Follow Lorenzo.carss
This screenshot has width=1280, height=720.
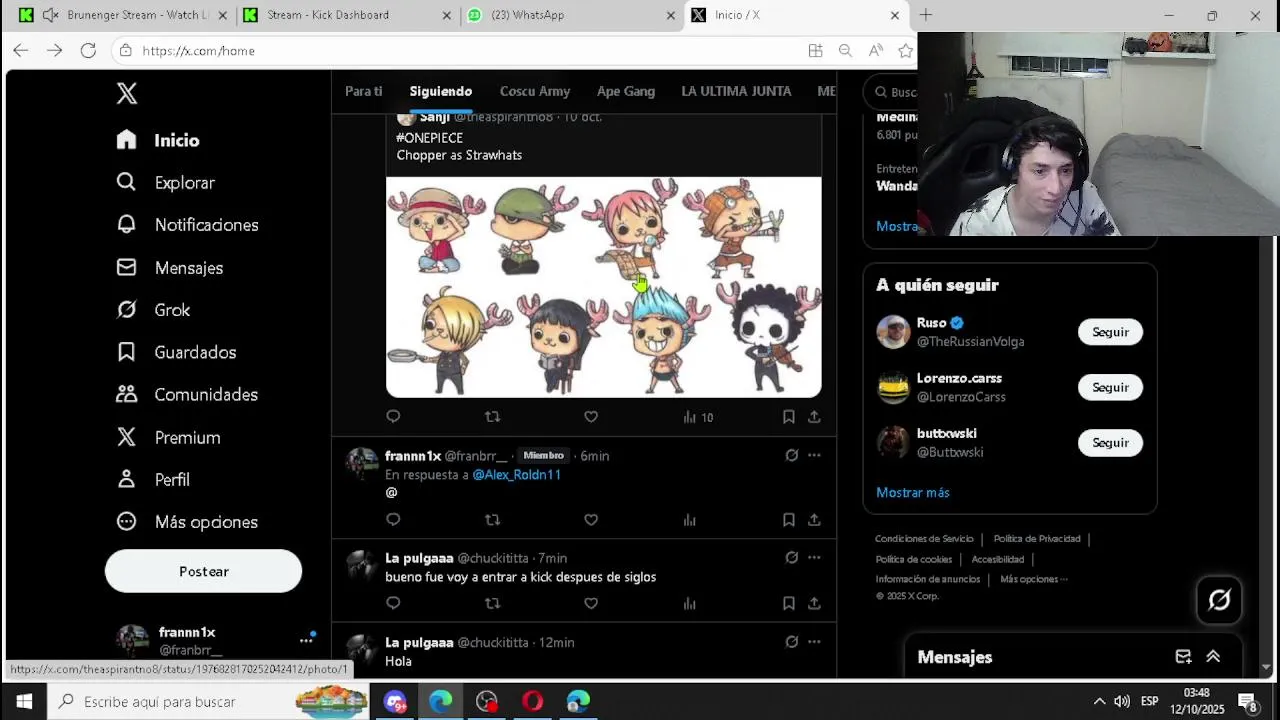coord(1110,387)
